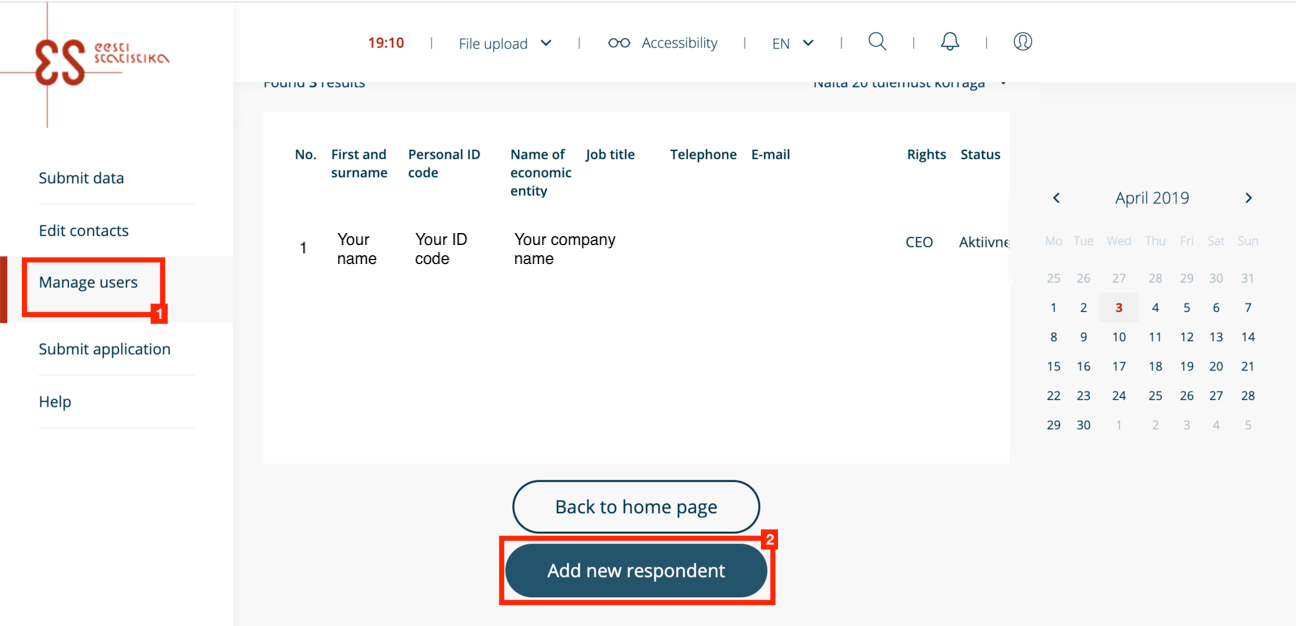Open the Help page
The height and width of the screenshot is (626, 1296).
[55, 401]
